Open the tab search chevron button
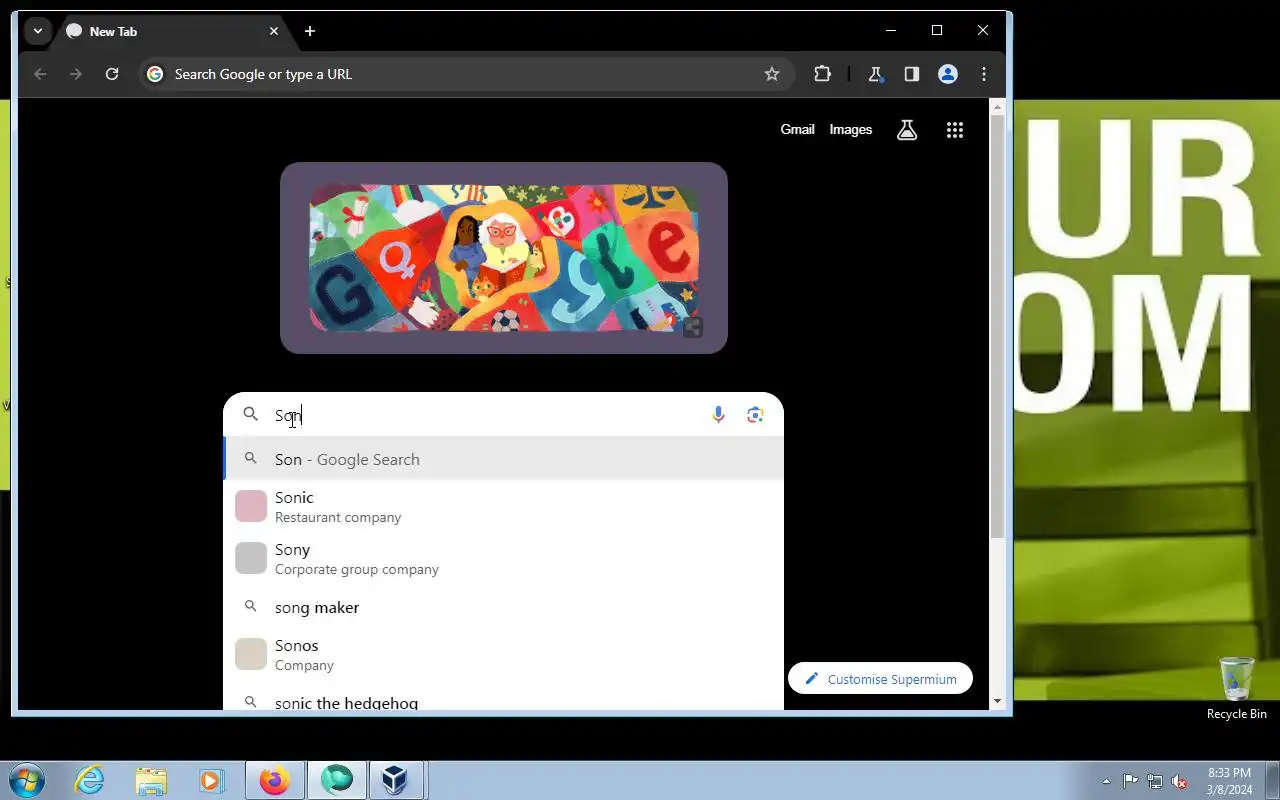The height and width of the screenshot is (800, 1280). pyautogui.click(x=37, y=31)
